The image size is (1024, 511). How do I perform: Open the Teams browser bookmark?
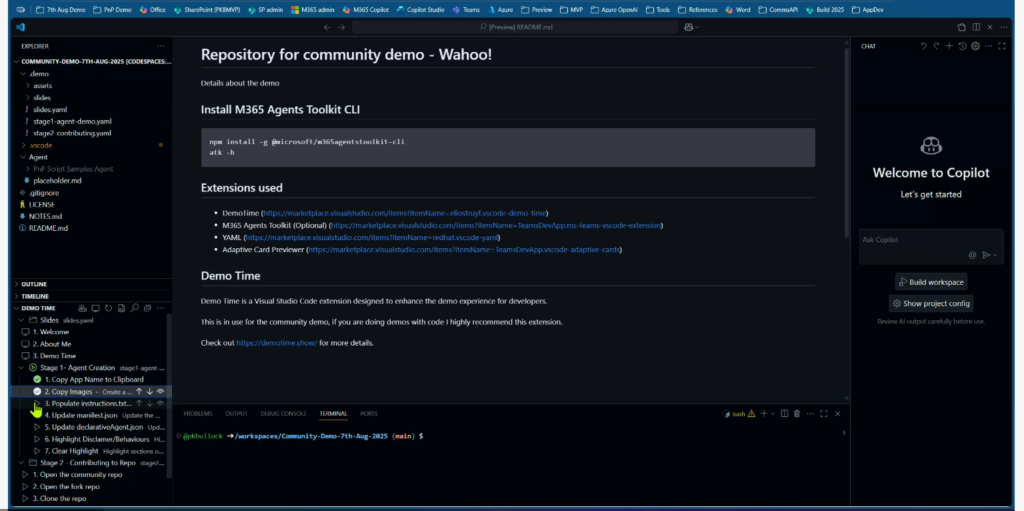pos(466,10)
